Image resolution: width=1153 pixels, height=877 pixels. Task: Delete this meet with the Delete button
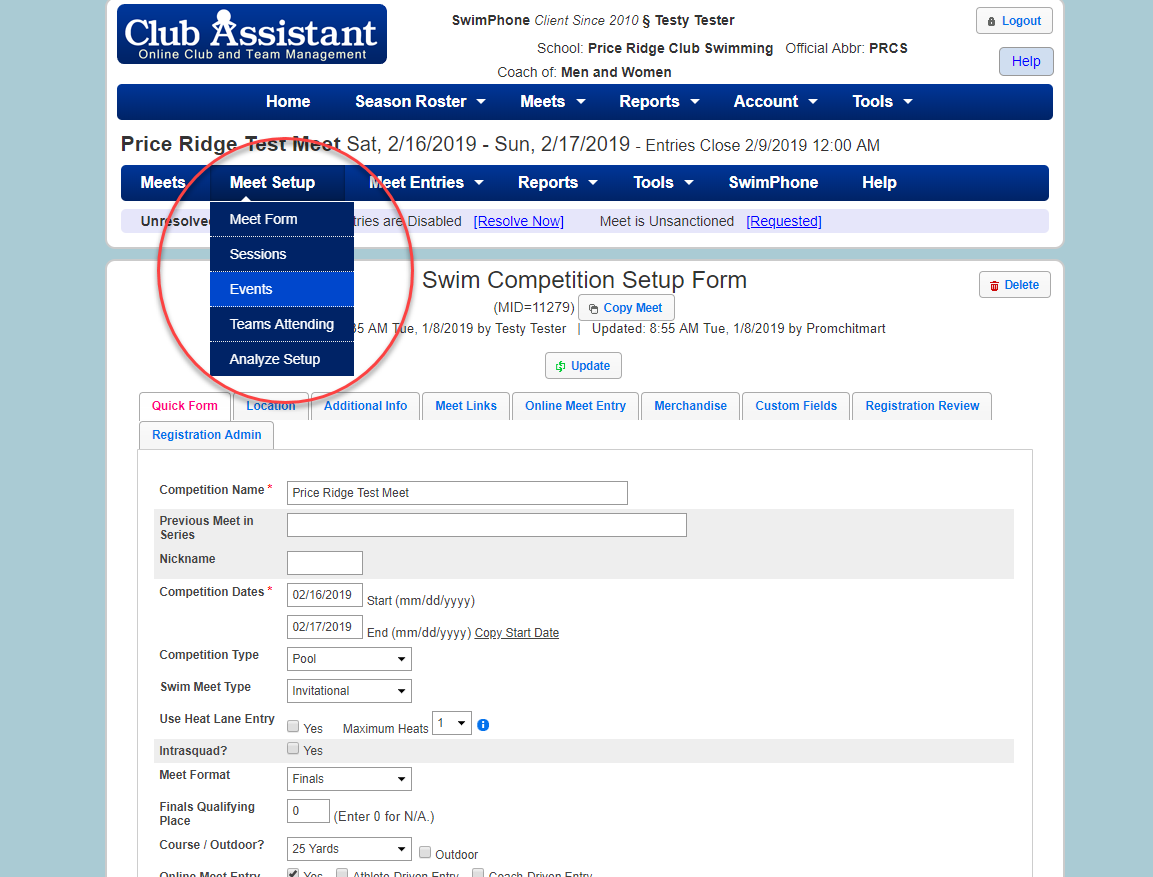[x=1015, y=284]
